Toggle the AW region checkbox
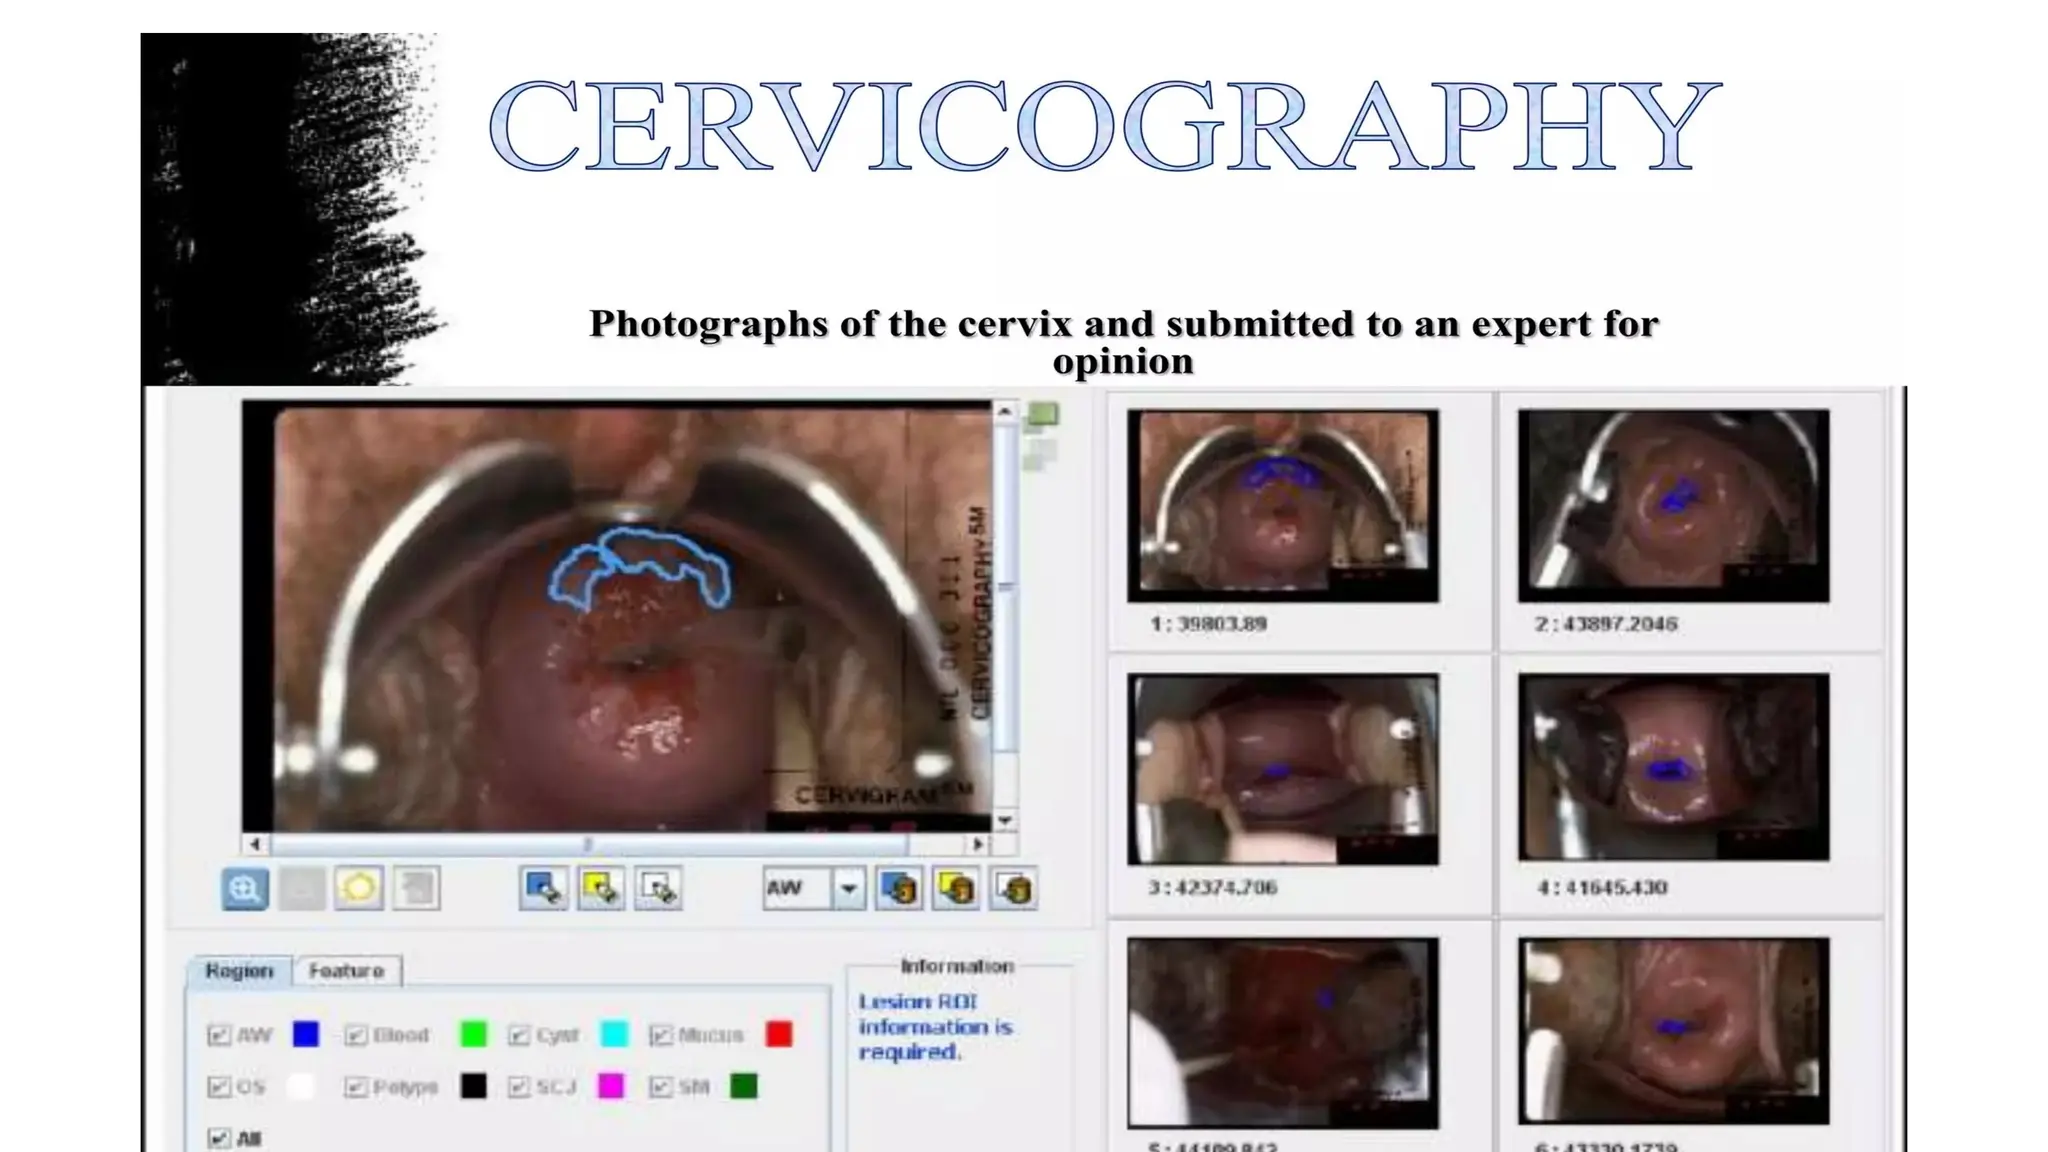2048x1152 pixels. click(218, 1035)
